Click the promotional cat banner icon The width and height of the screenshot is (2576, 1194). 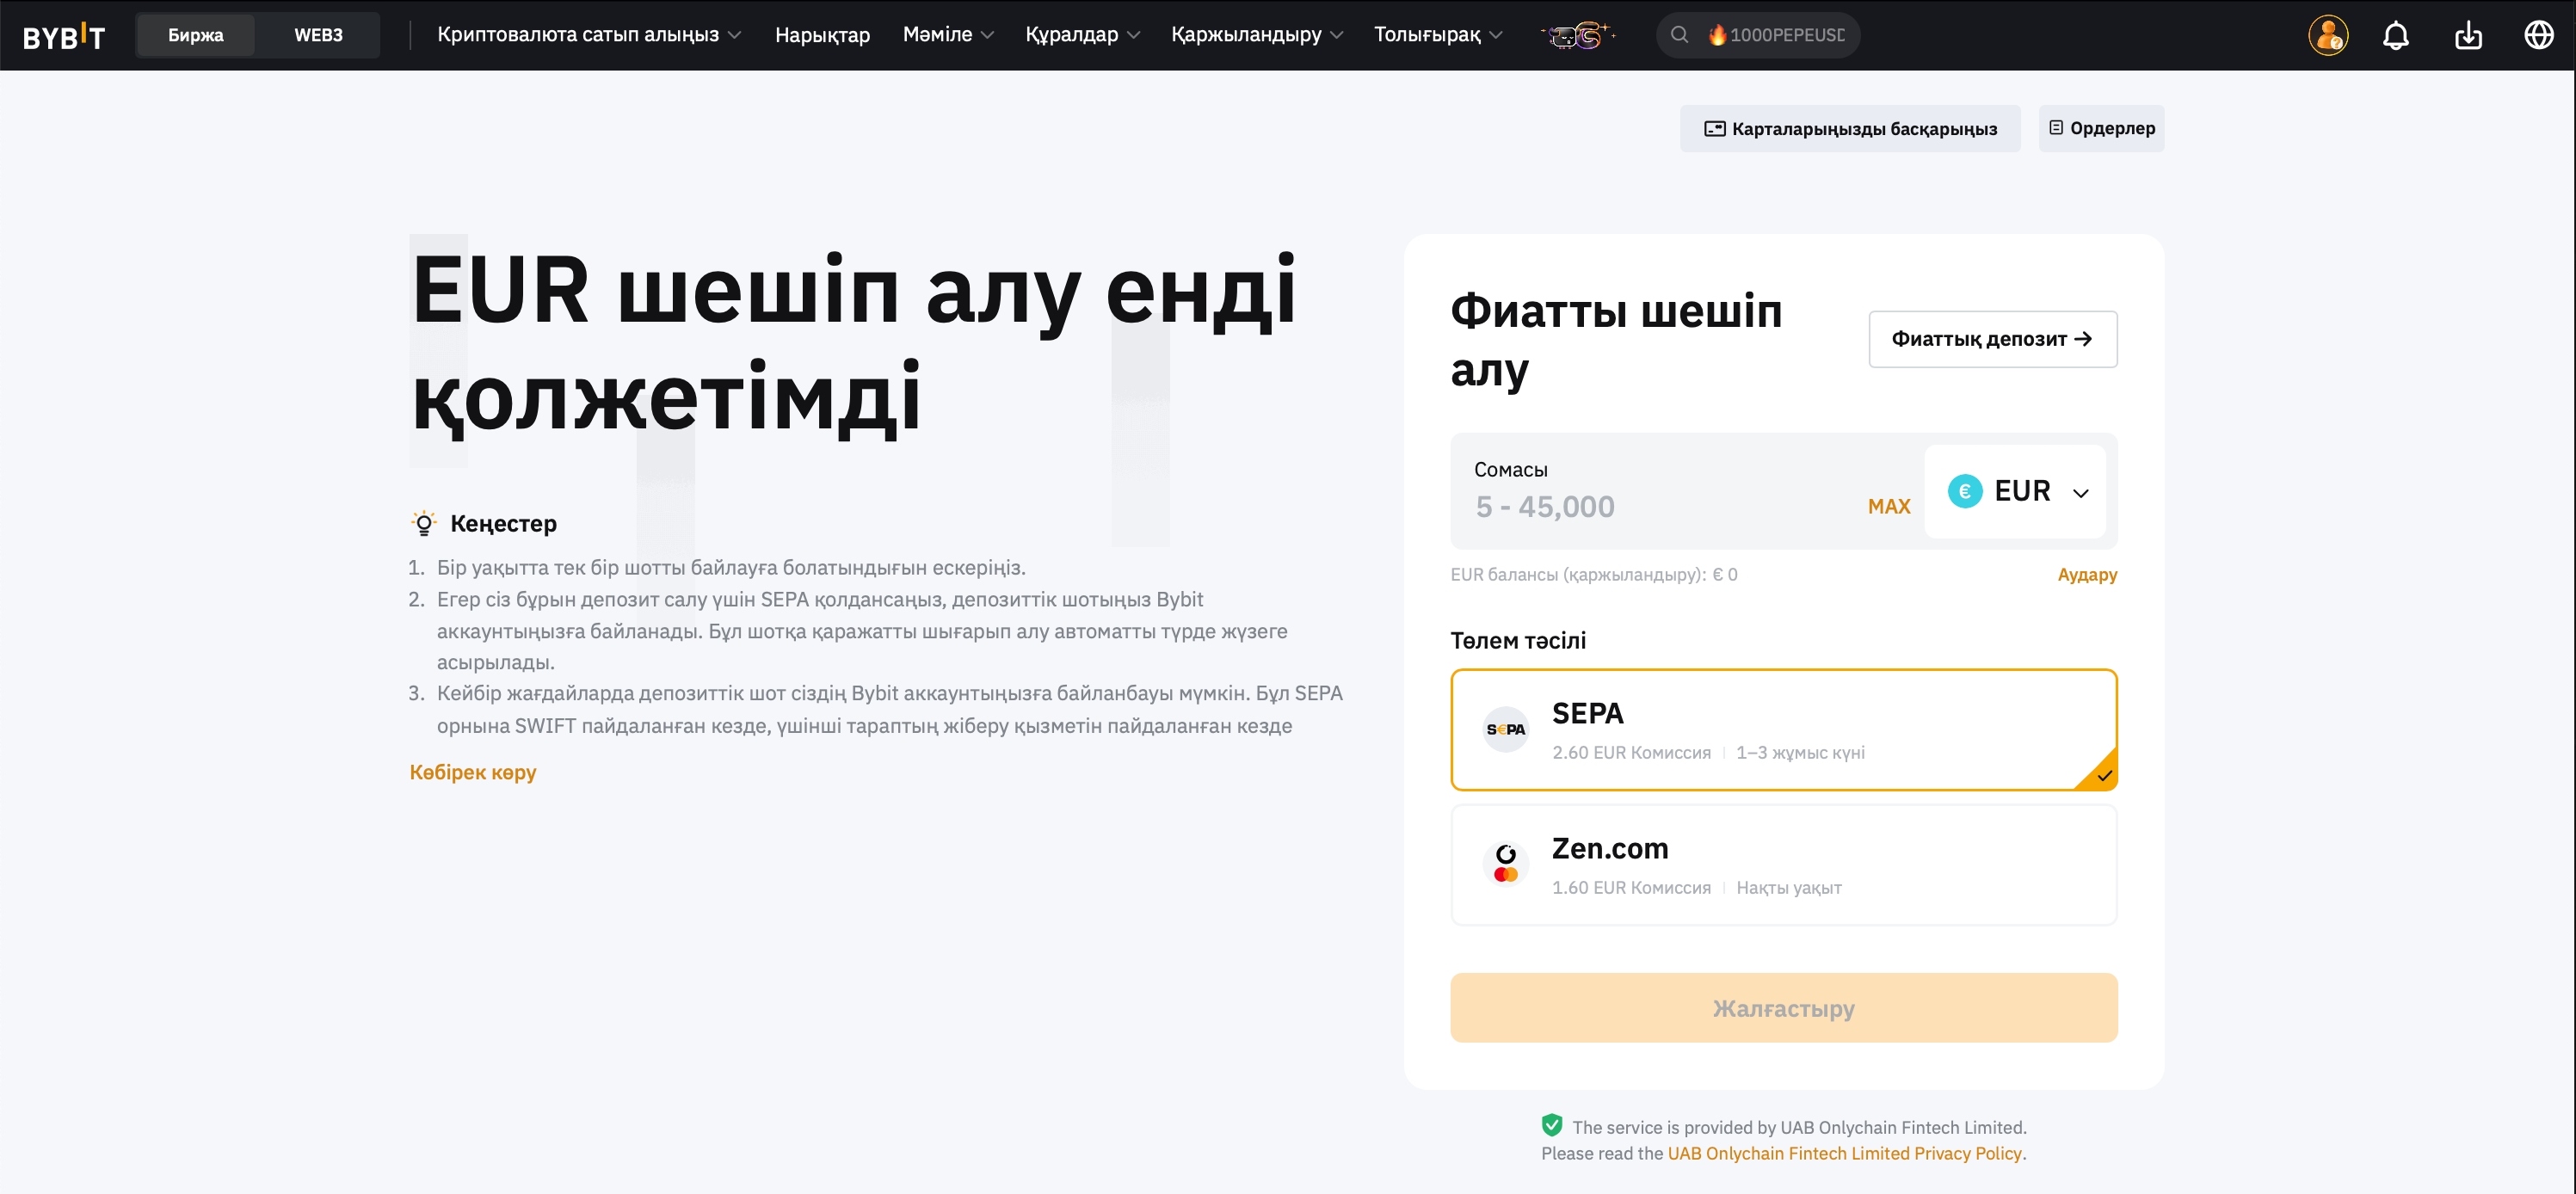pos(1577,35)
